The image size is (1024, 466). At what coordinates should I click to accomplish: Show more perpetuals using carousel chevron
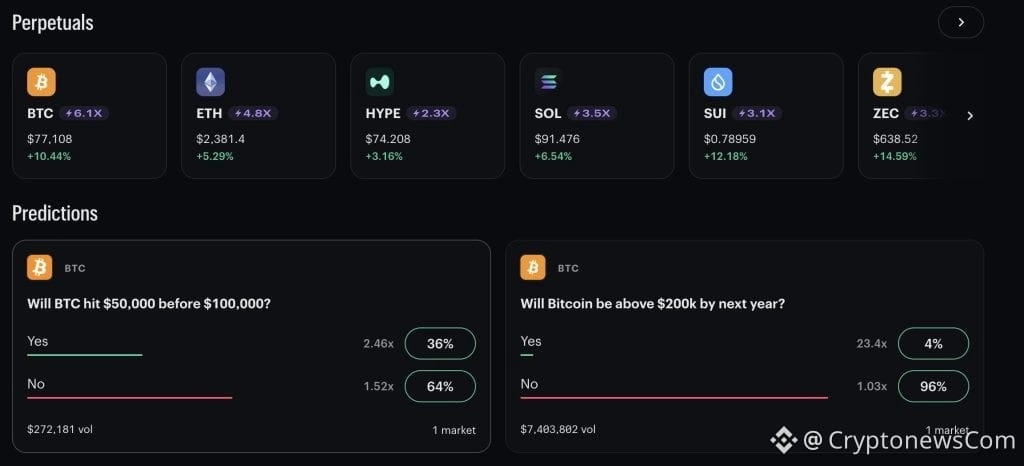coord(970,116)
